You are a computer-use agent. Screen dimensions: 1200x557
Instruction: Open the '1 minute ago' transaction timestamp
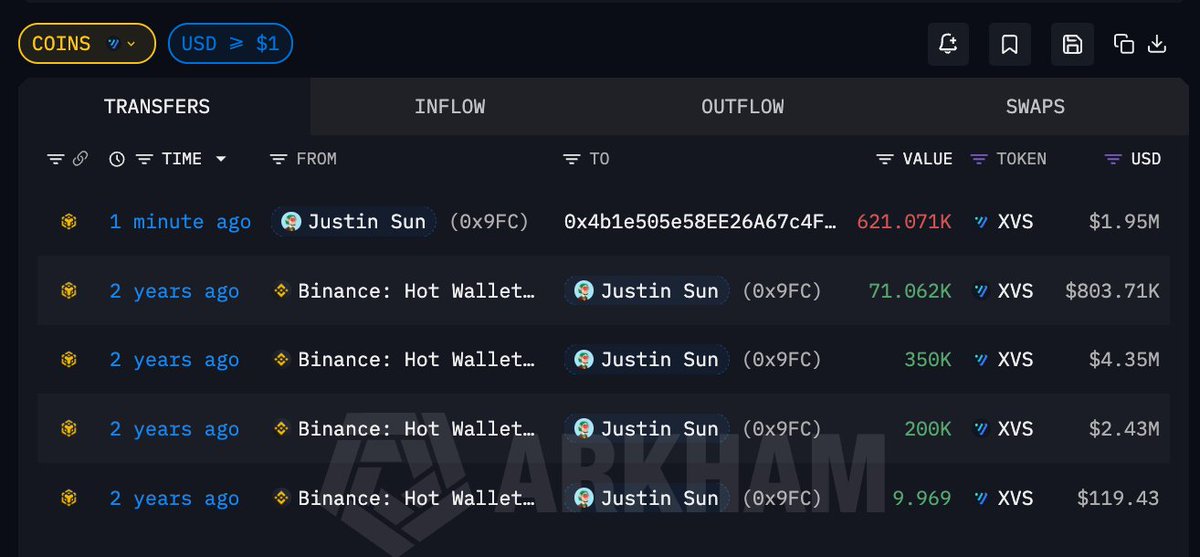tap(180, 221)
